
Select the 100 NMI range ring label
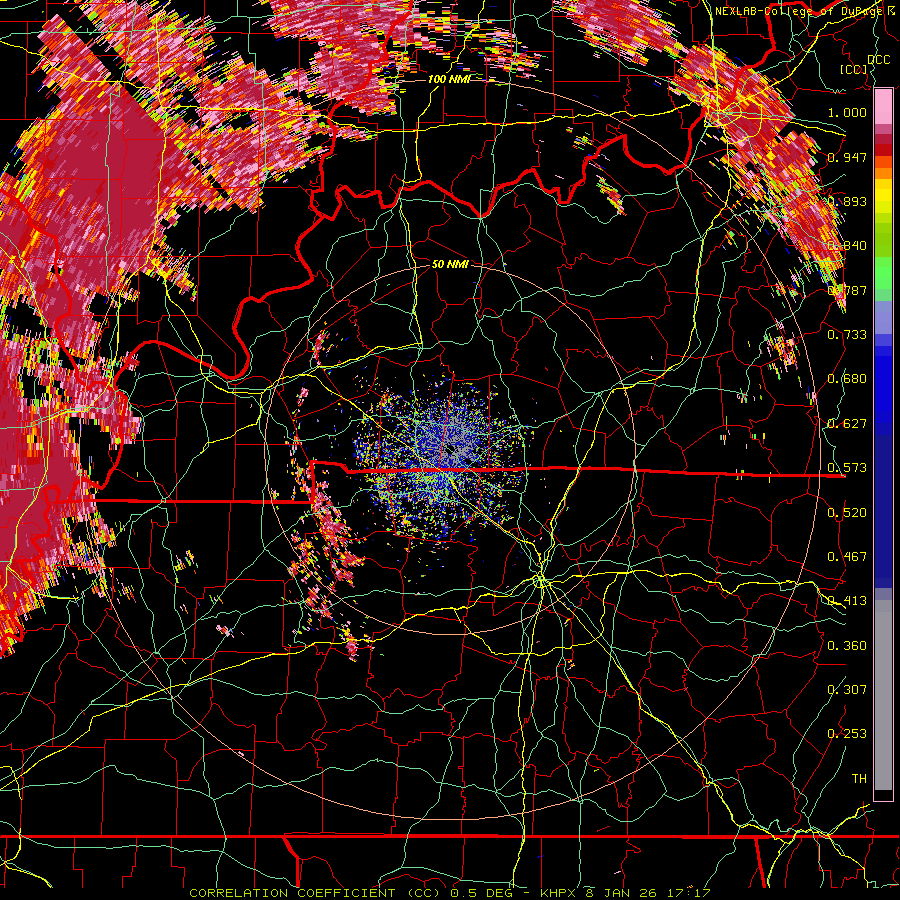point(448,79)
